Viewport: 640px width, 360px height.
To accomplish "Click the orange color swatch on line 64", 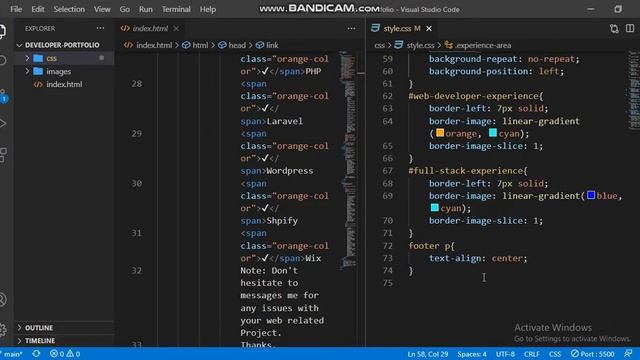I will click(x=440, y=133).
